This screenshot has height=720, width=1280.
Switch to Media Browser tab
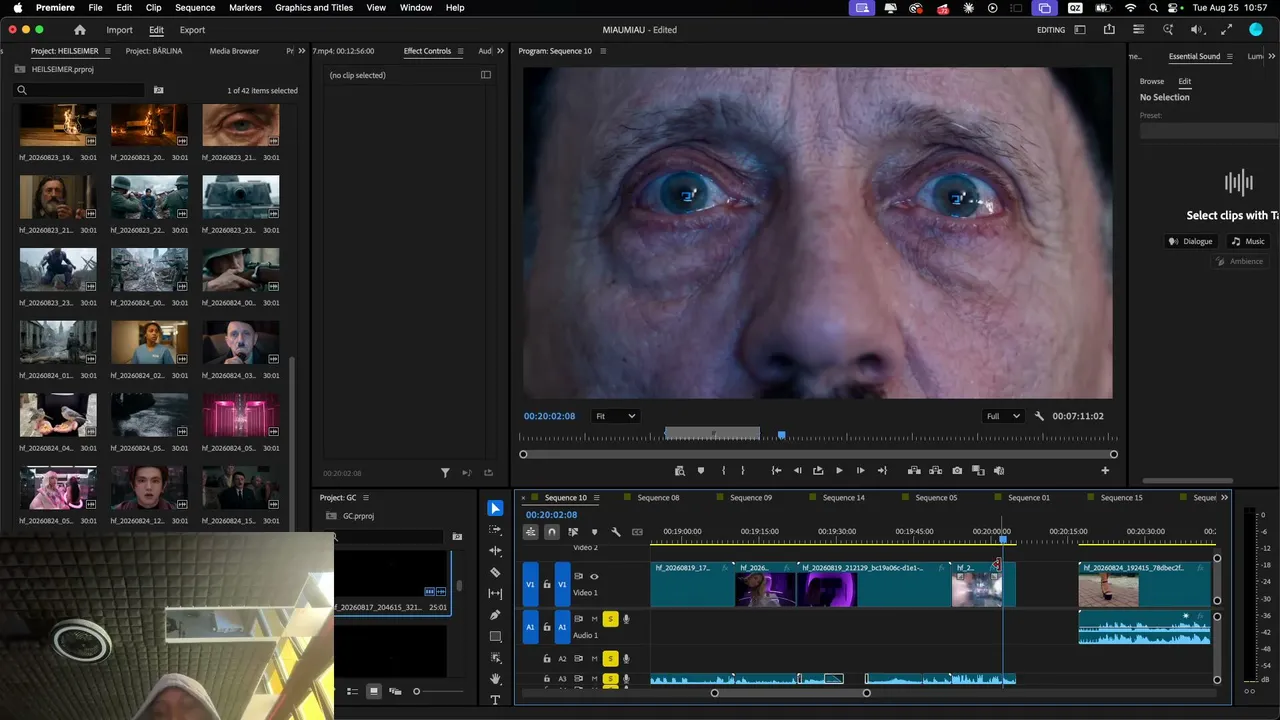[234, 51]
